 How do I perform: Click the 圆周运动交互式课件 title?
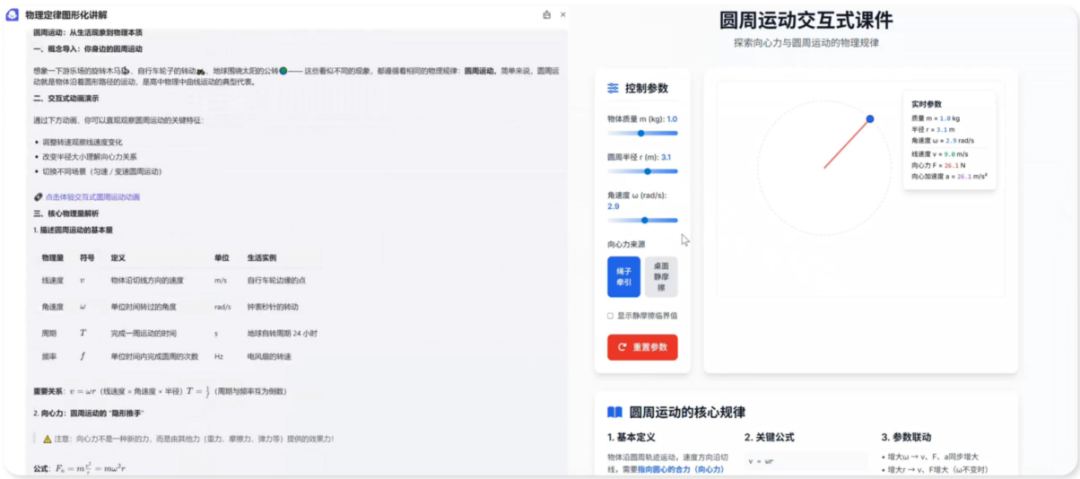pyautogui.click(x=806, y=20)
